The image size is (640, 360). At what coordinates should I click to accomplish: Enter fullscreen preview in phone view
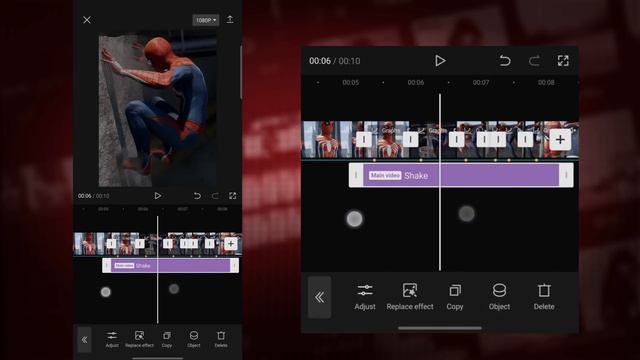[x=233, y=196]
